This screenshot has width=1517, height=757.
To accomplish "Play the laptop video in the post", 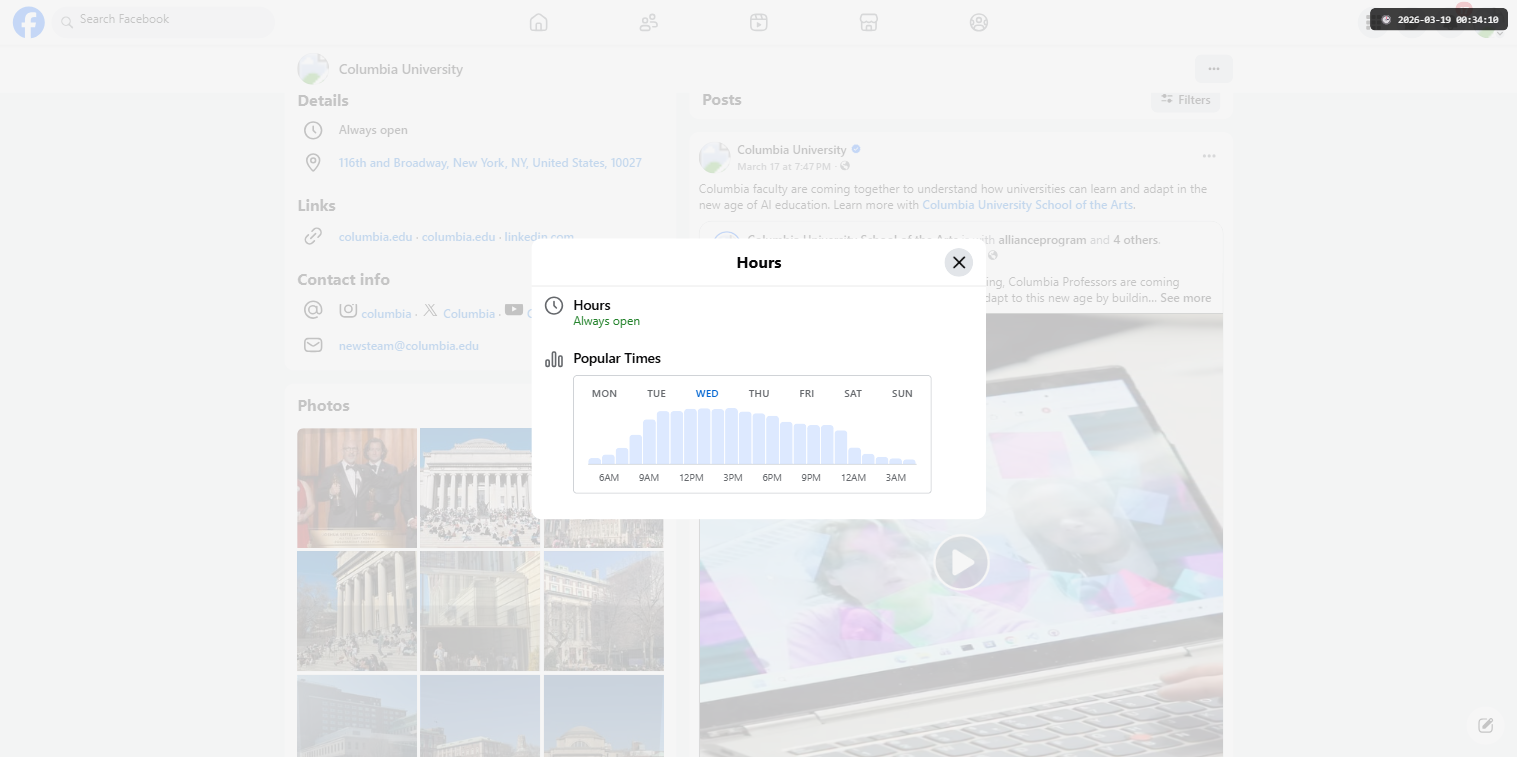I will [961, 563].
